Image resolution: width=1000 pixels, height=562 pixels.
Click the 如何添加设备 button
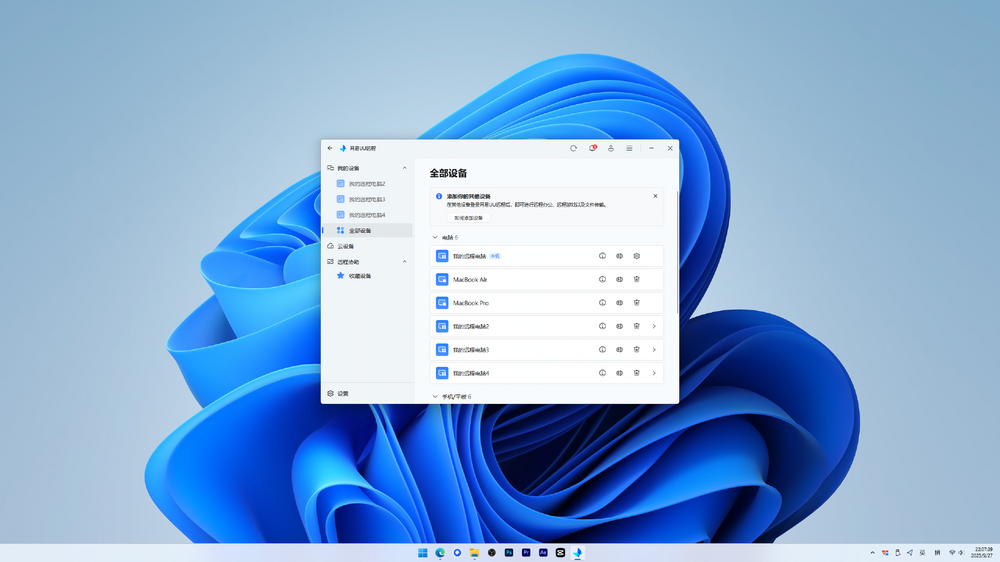pos(468,218)
